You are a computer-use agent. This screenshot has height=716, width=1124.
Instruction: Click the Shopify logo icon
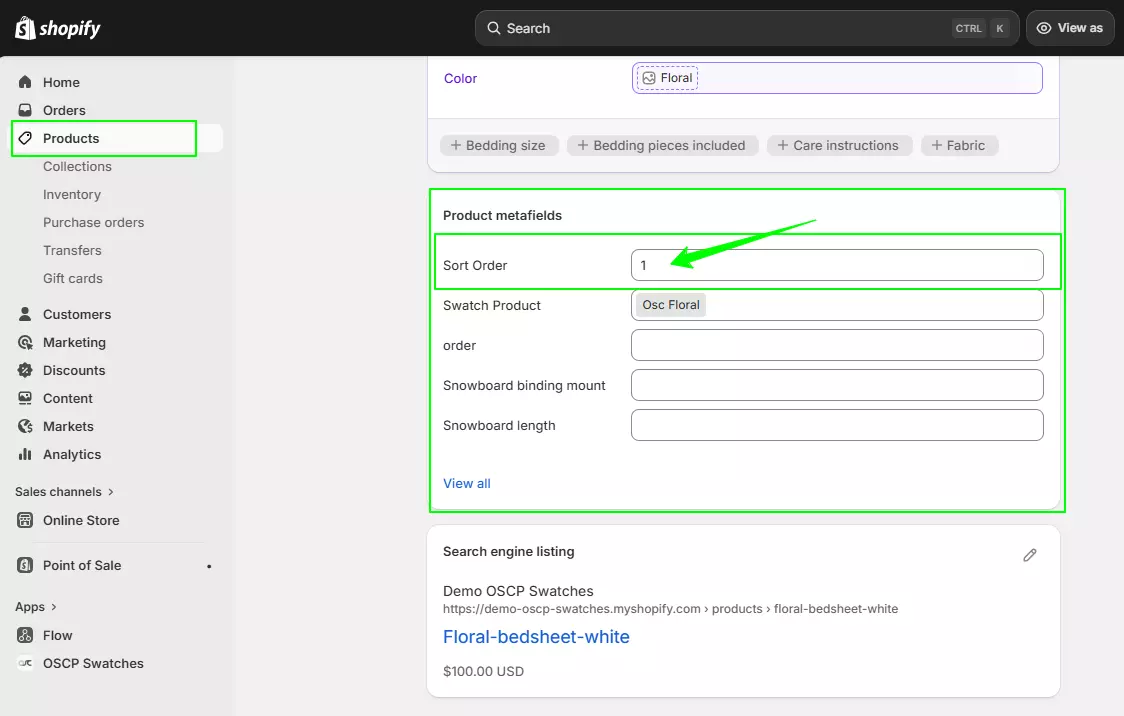pyautogui.click(x=25, y=28)
